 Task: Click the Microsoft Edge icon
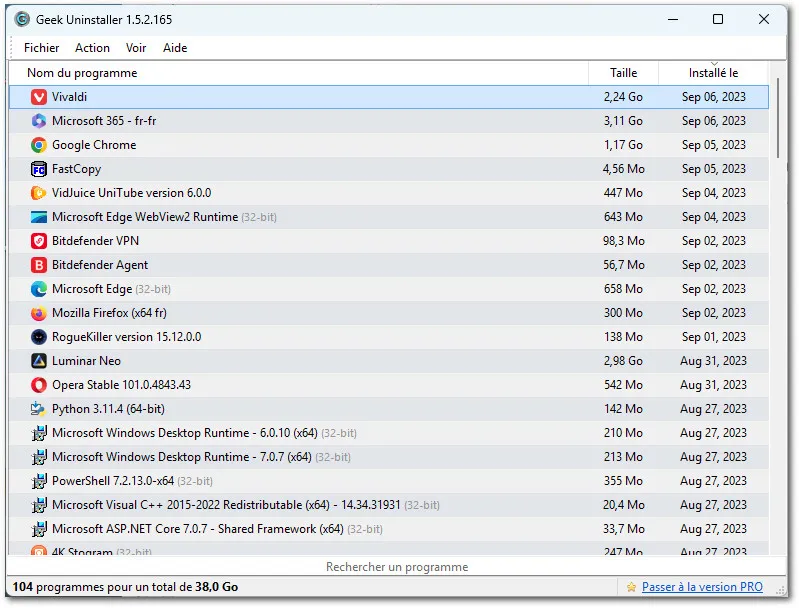(39, 289)
